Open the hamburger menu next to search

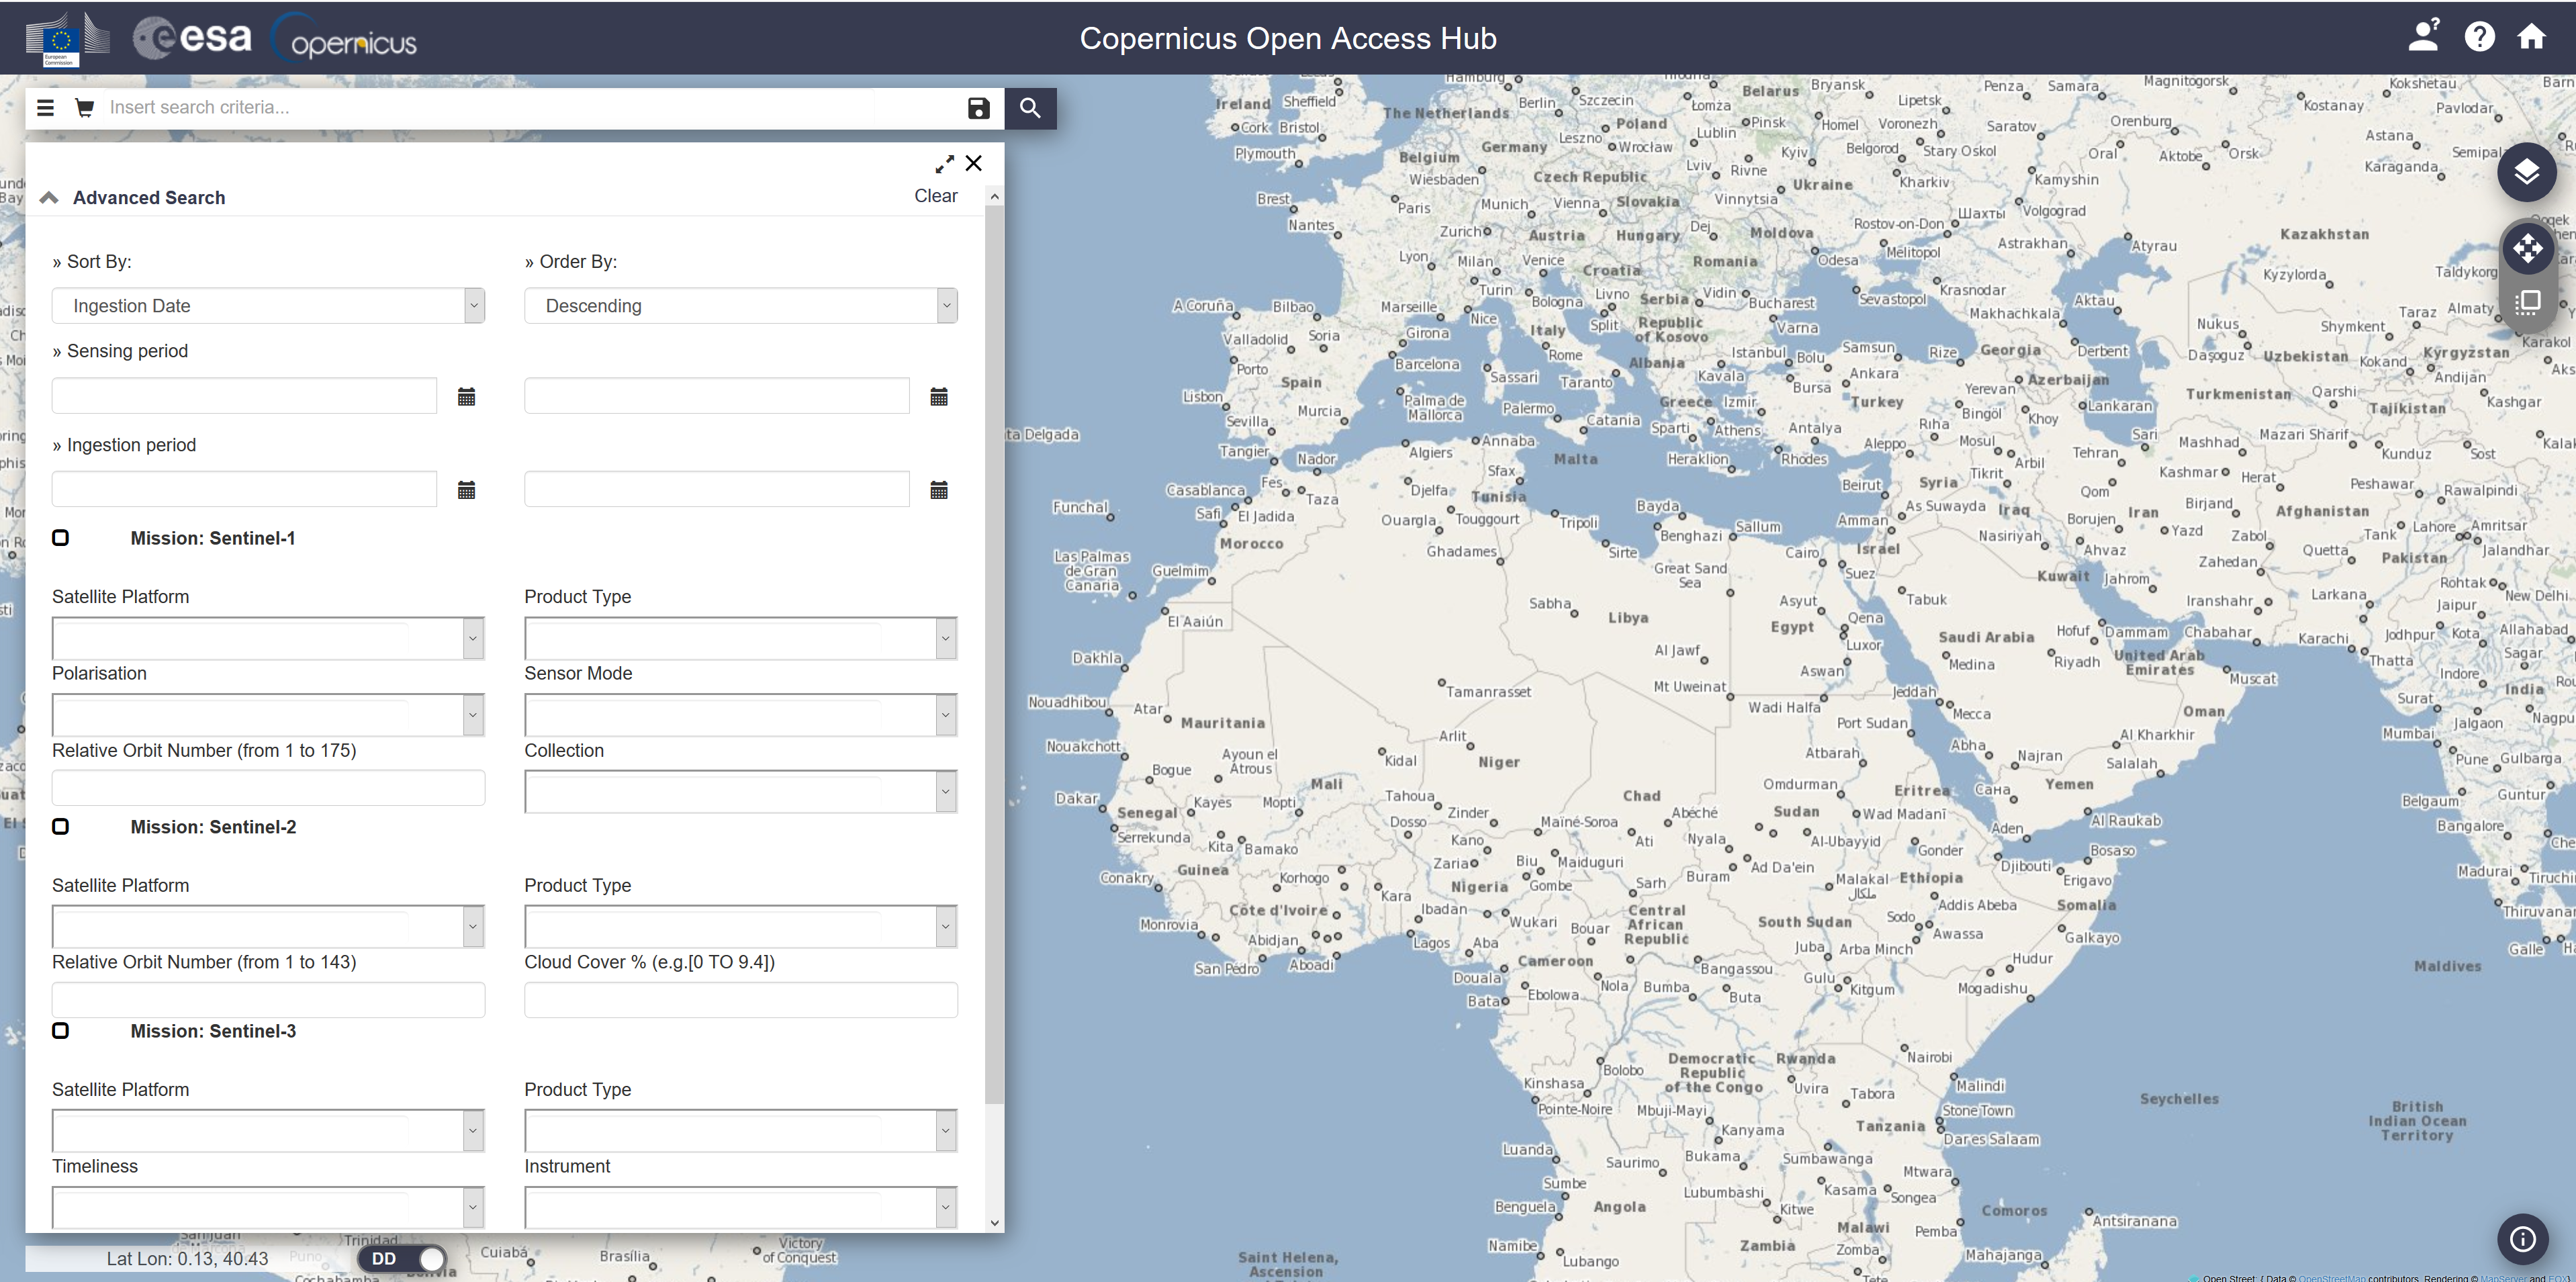pyautogui.click(x=45, y=108)
